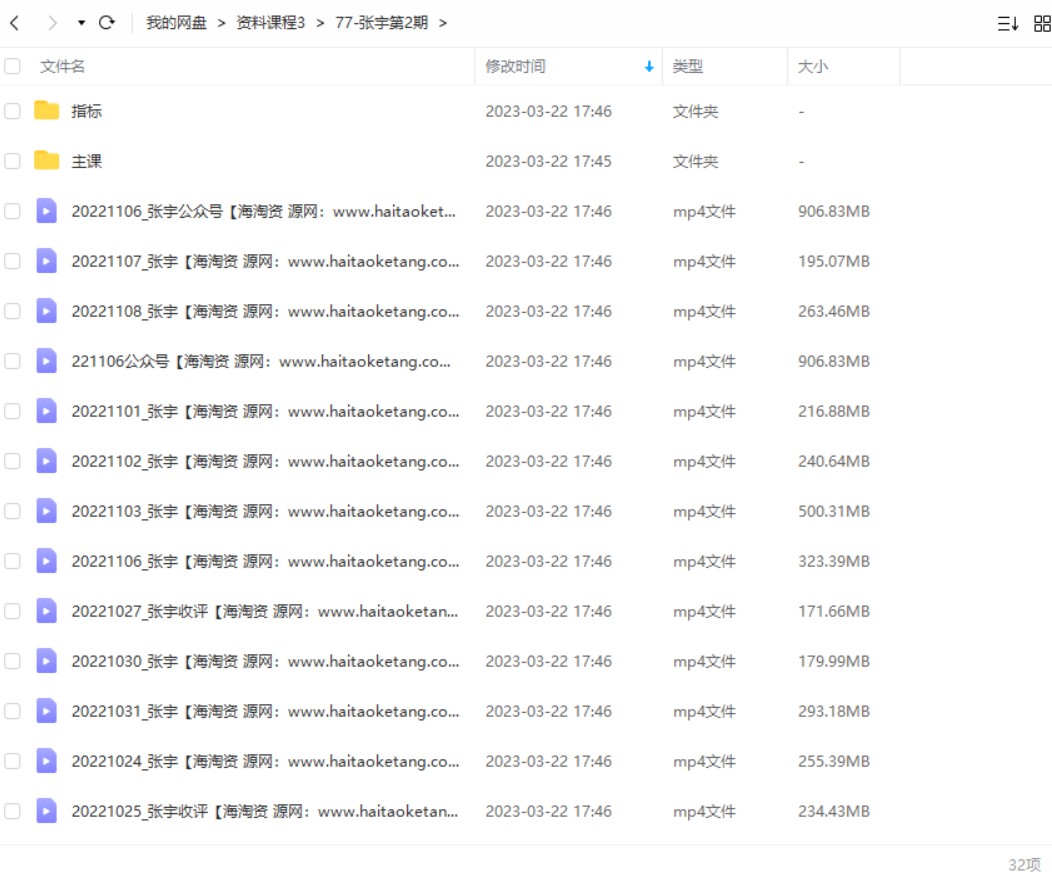This screenshot has width=1052, height=882.
Task: Check the box for 20221108_张宇 file
Action: (x=12, y=311)
